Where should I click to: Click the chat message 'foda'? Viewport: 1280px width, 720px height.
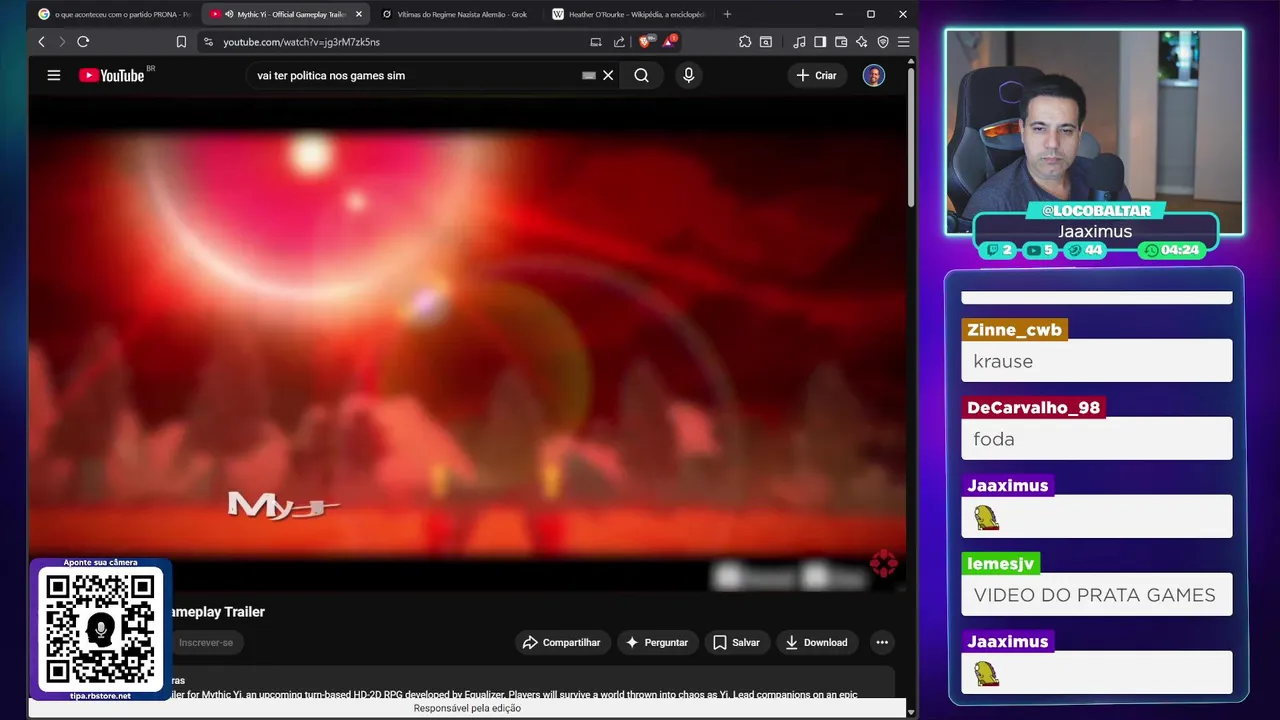pos(994,439)
